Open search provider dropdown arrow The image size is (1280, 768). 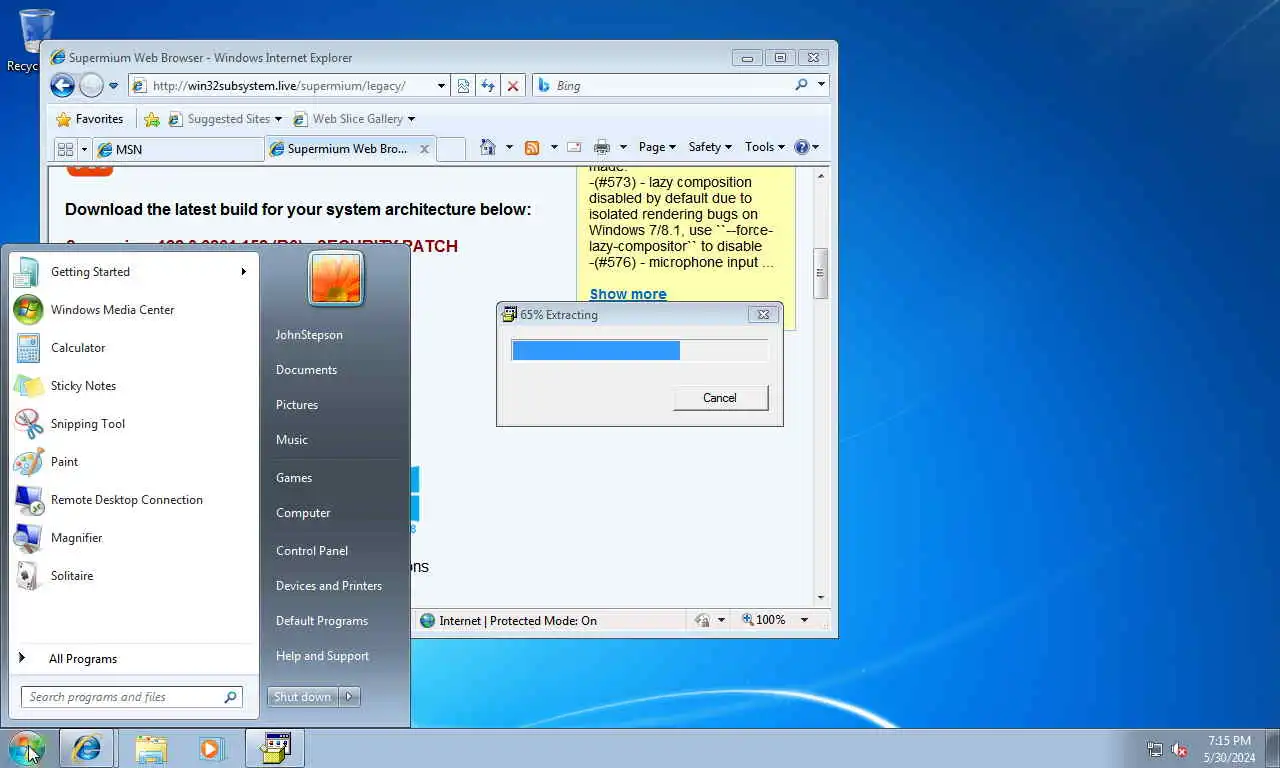(x=821, y=86)
